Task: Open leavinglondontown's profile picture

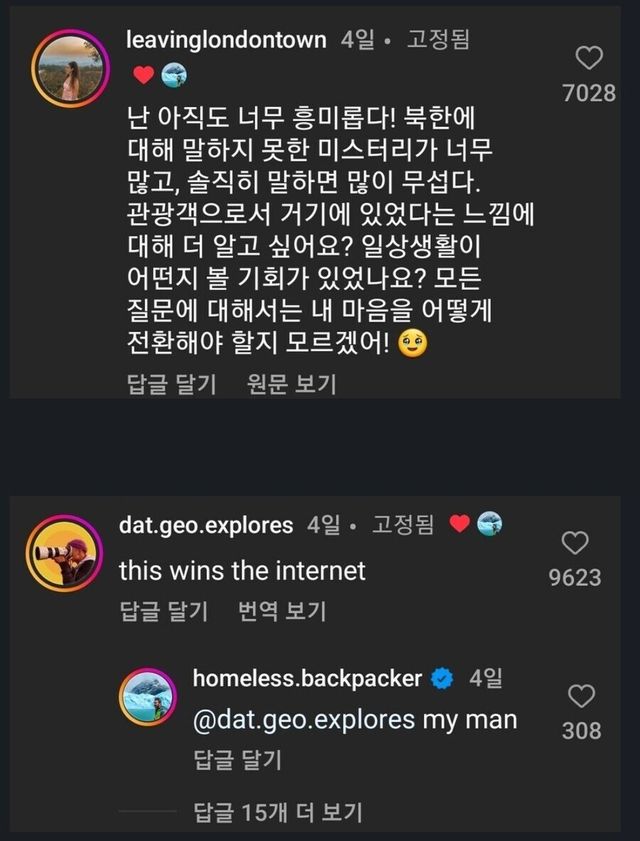Action: click(69, 67)
